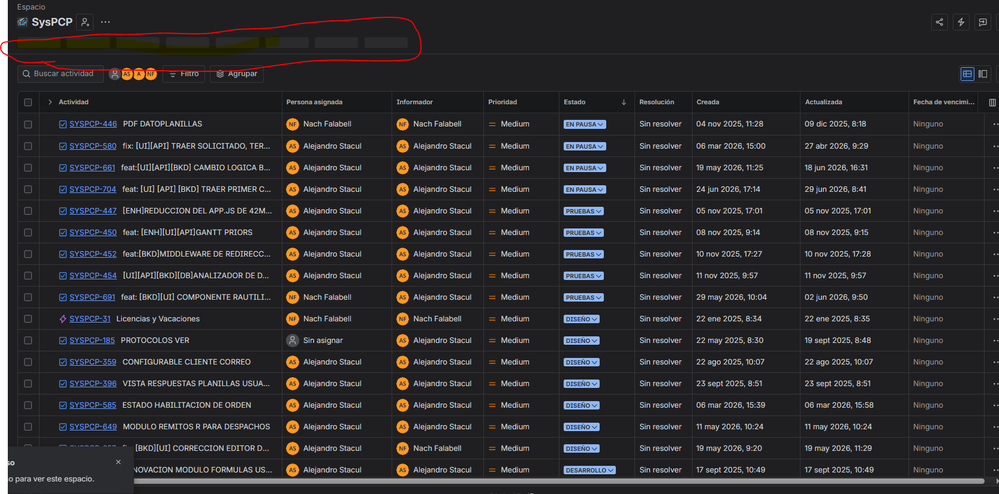Open the SYSPCP-580 issue link
Image resolution: width=999 pixels, height=494 pixels.
pyautogui.click(x=93, y=146)
